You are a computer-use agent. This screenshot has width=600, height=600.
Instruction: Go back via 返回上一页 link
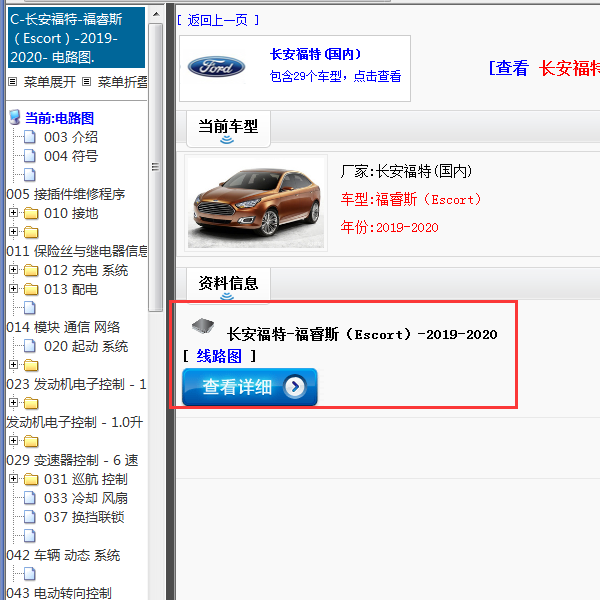[x=218, y=20]
